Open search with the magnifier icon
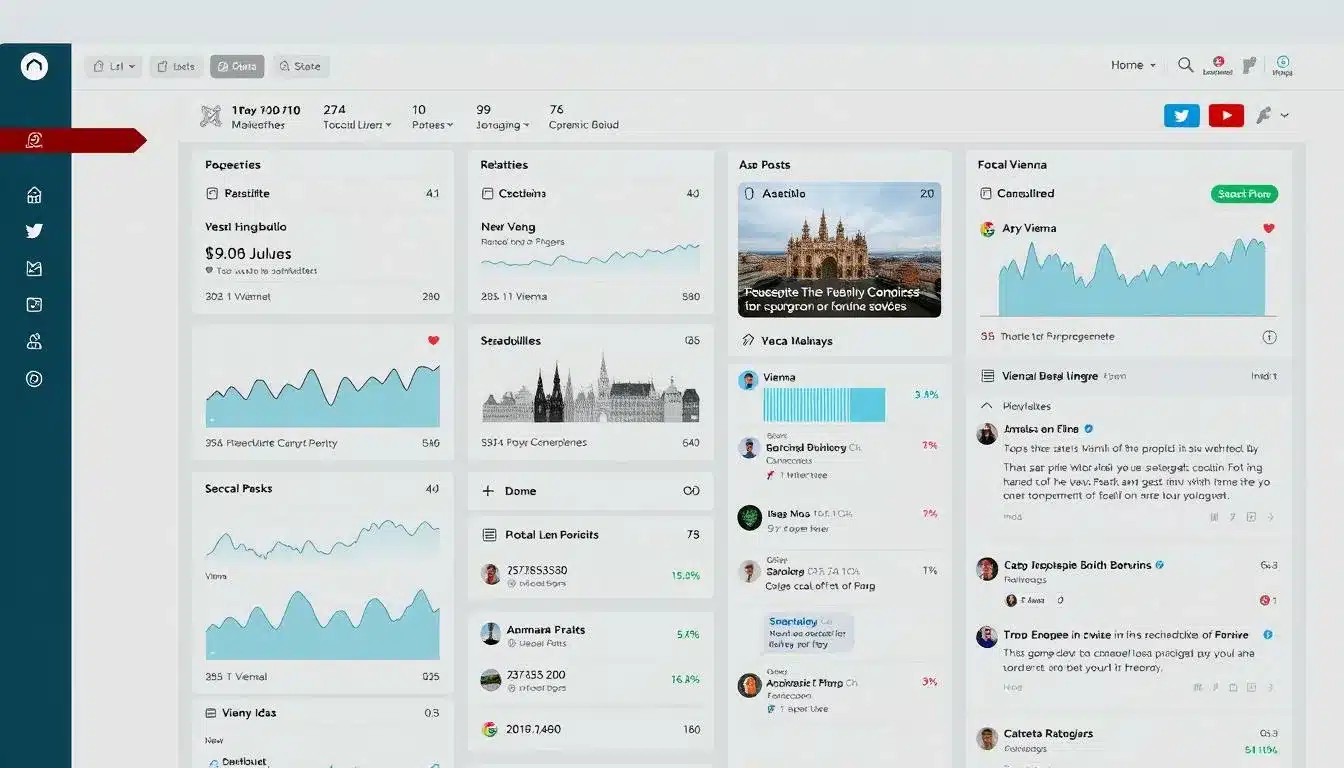Image resolution: width=1344 pixels, height=768 pixels. point(1185,65)
